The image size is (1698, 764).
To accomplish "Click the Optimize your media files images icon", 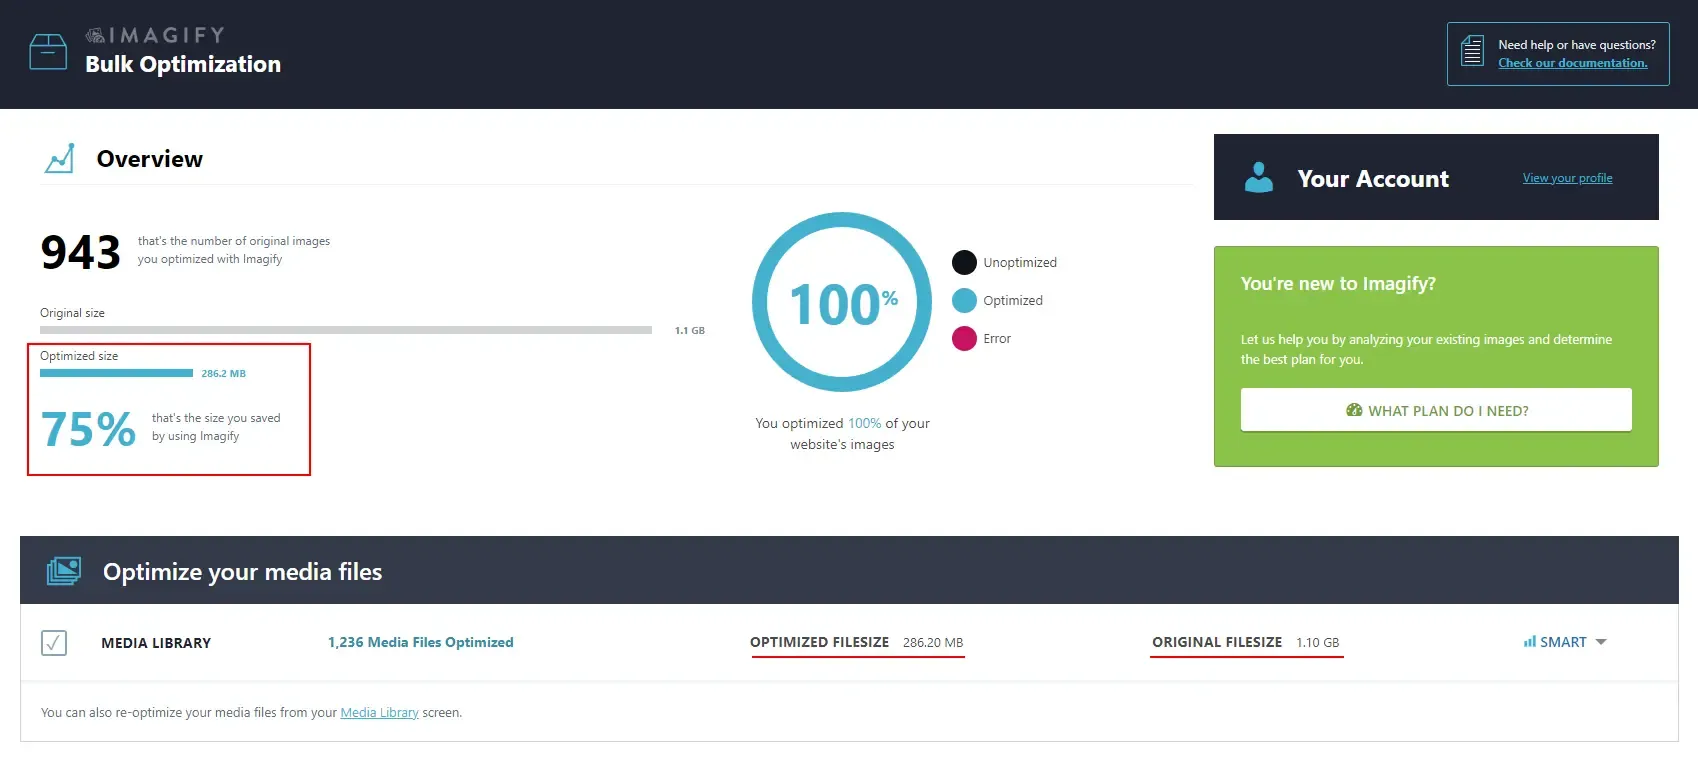I will (64, 571).
